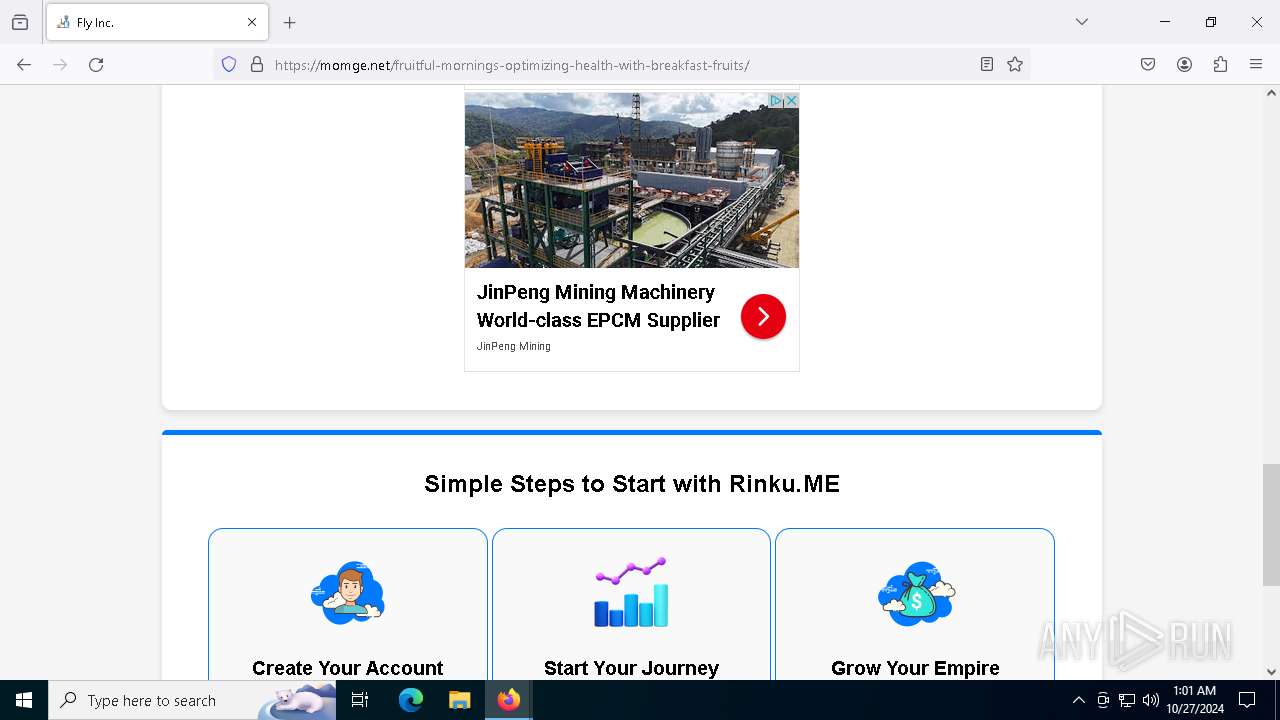This screenshot has height=720, width=1280.
Task: Click the meet now tray icon
Action: click(1103, 700)
